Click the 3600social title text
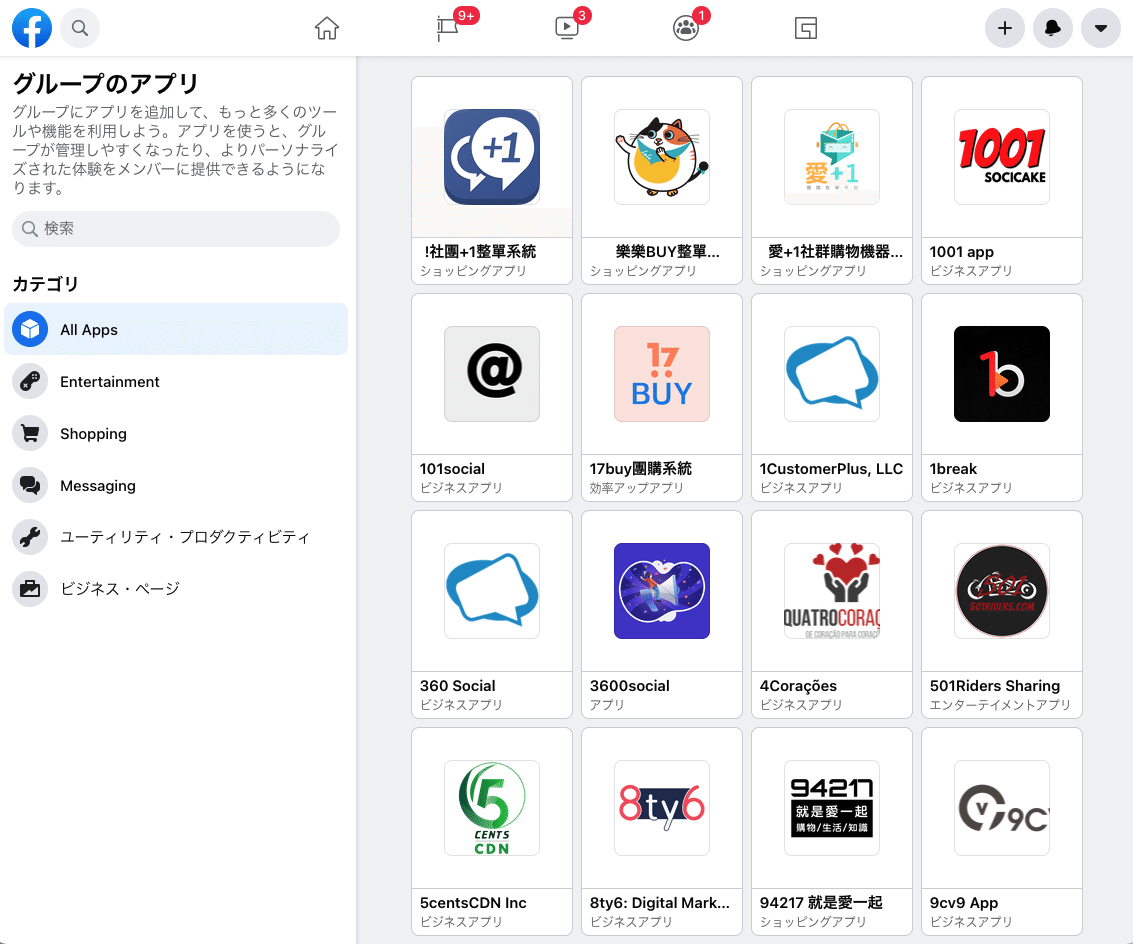 point(629,685)
